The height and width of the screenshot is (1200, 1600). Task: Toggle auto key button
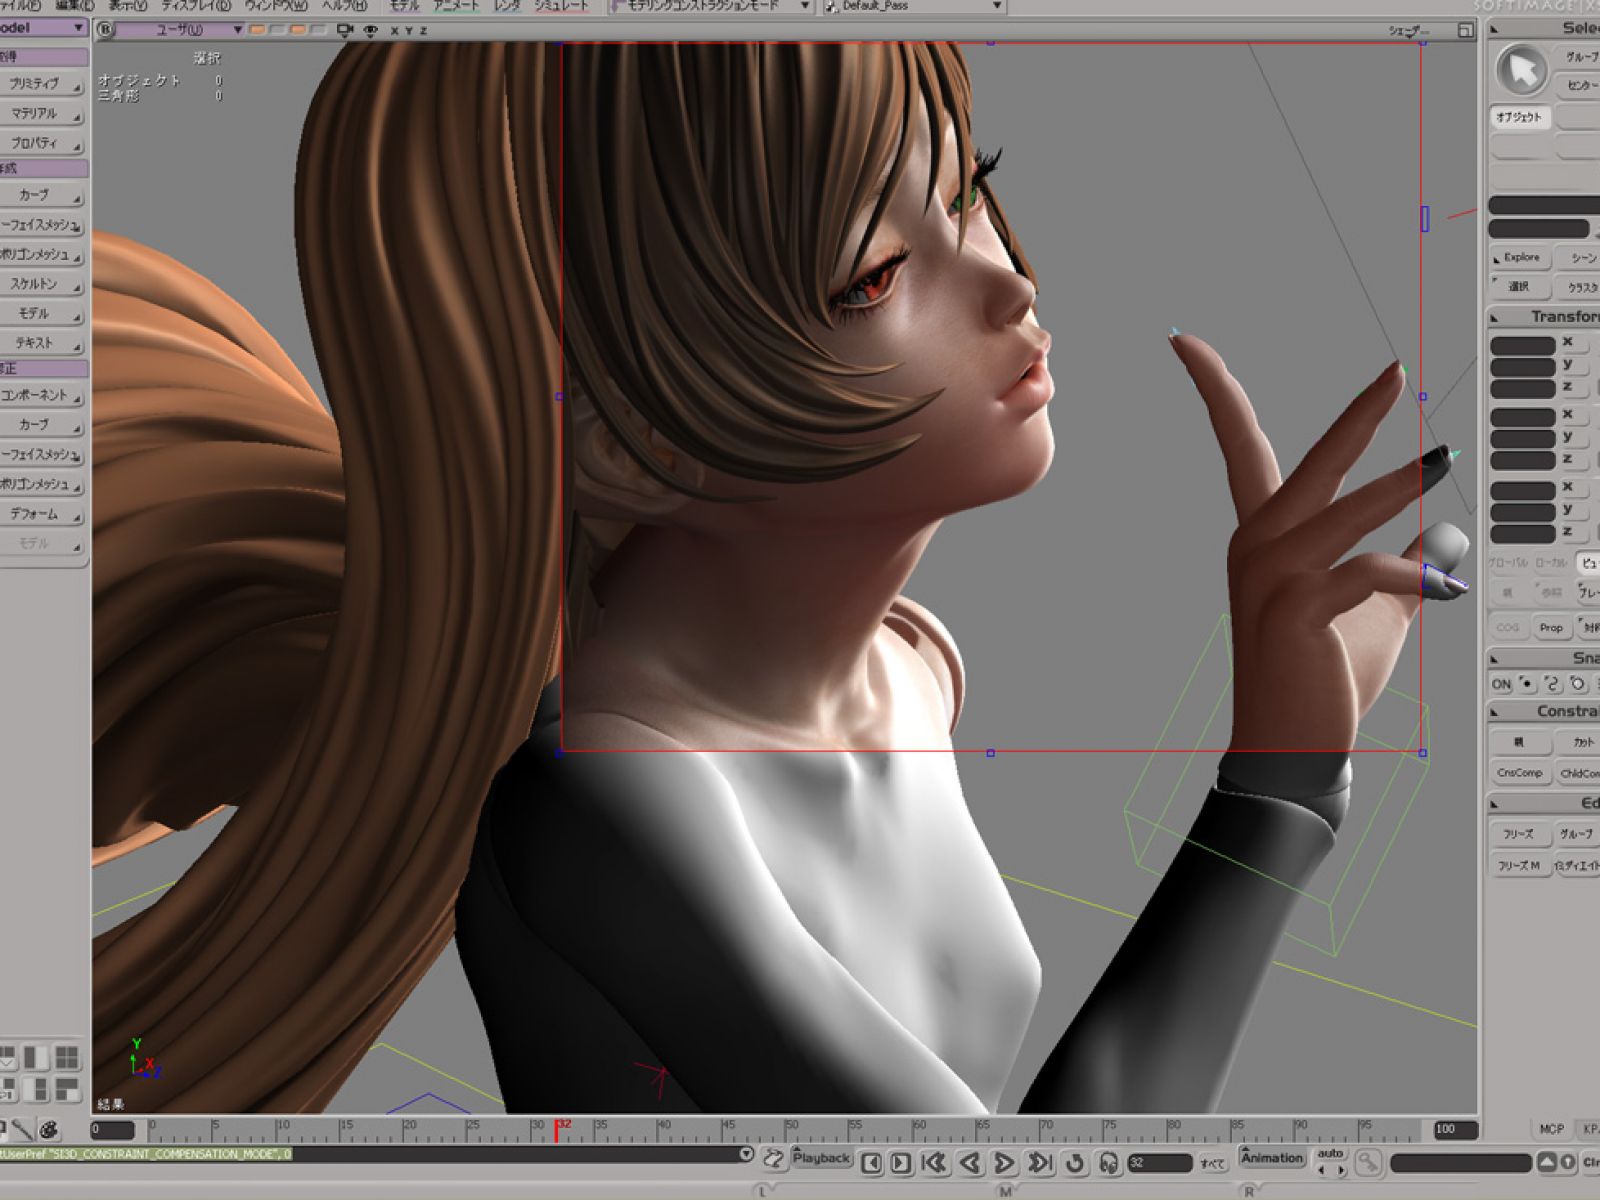[1330, 1154]
